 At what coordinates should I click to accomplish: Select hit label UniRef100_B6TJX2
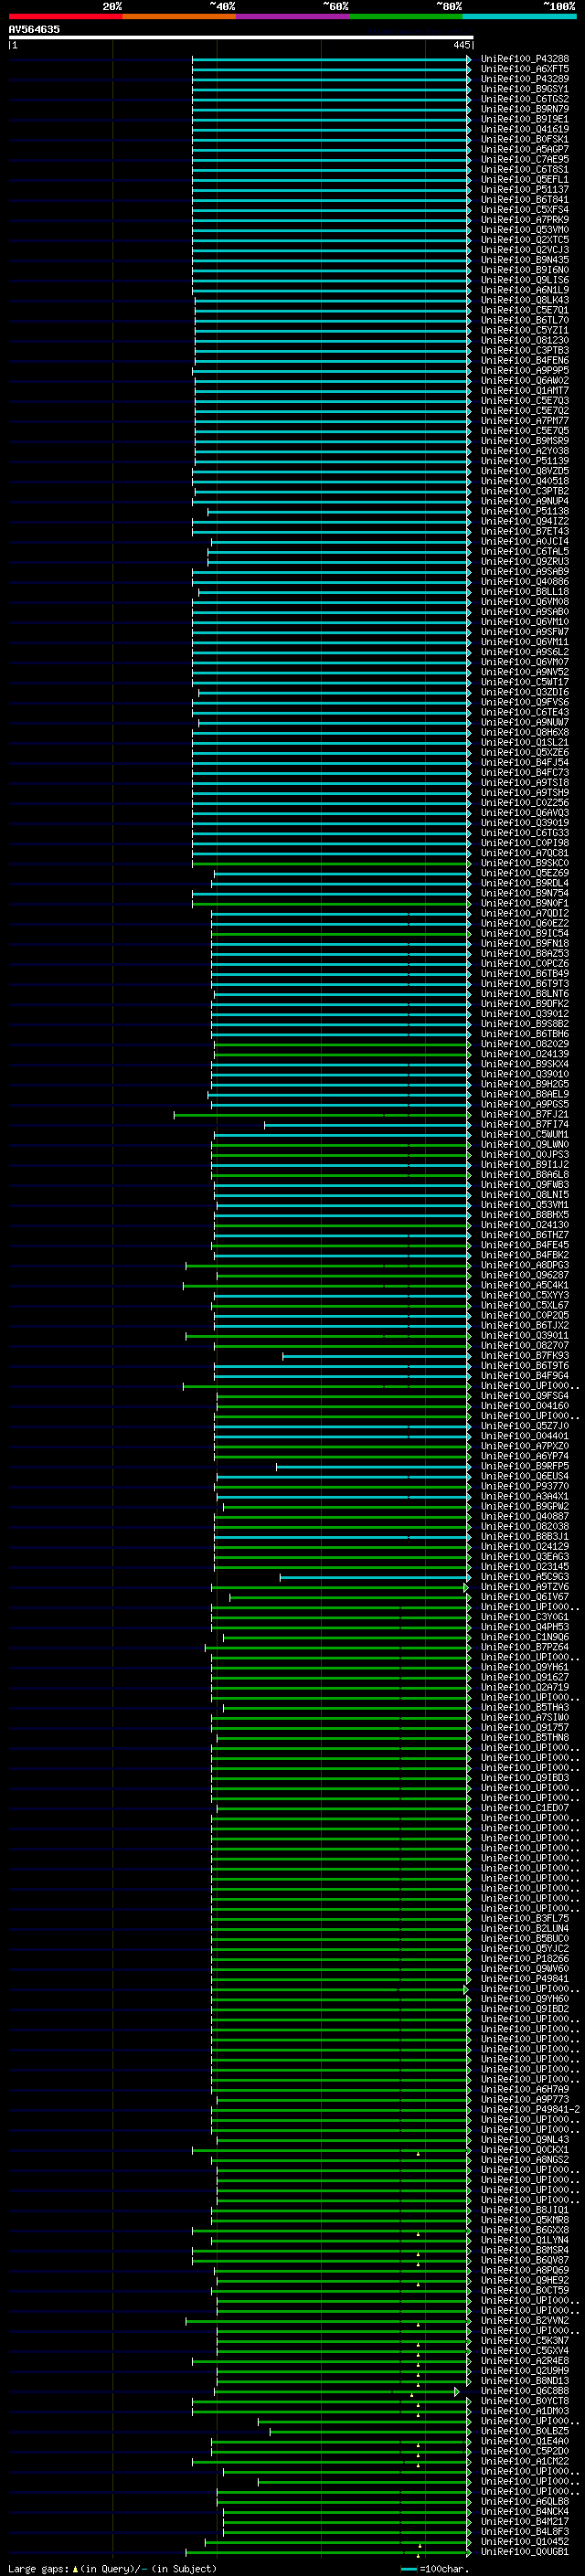(524, 1325)
